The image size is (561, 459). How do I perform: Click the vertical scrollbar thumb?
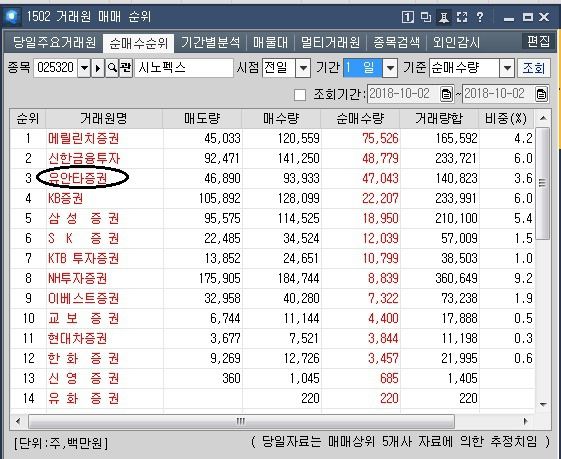(543, 183)
